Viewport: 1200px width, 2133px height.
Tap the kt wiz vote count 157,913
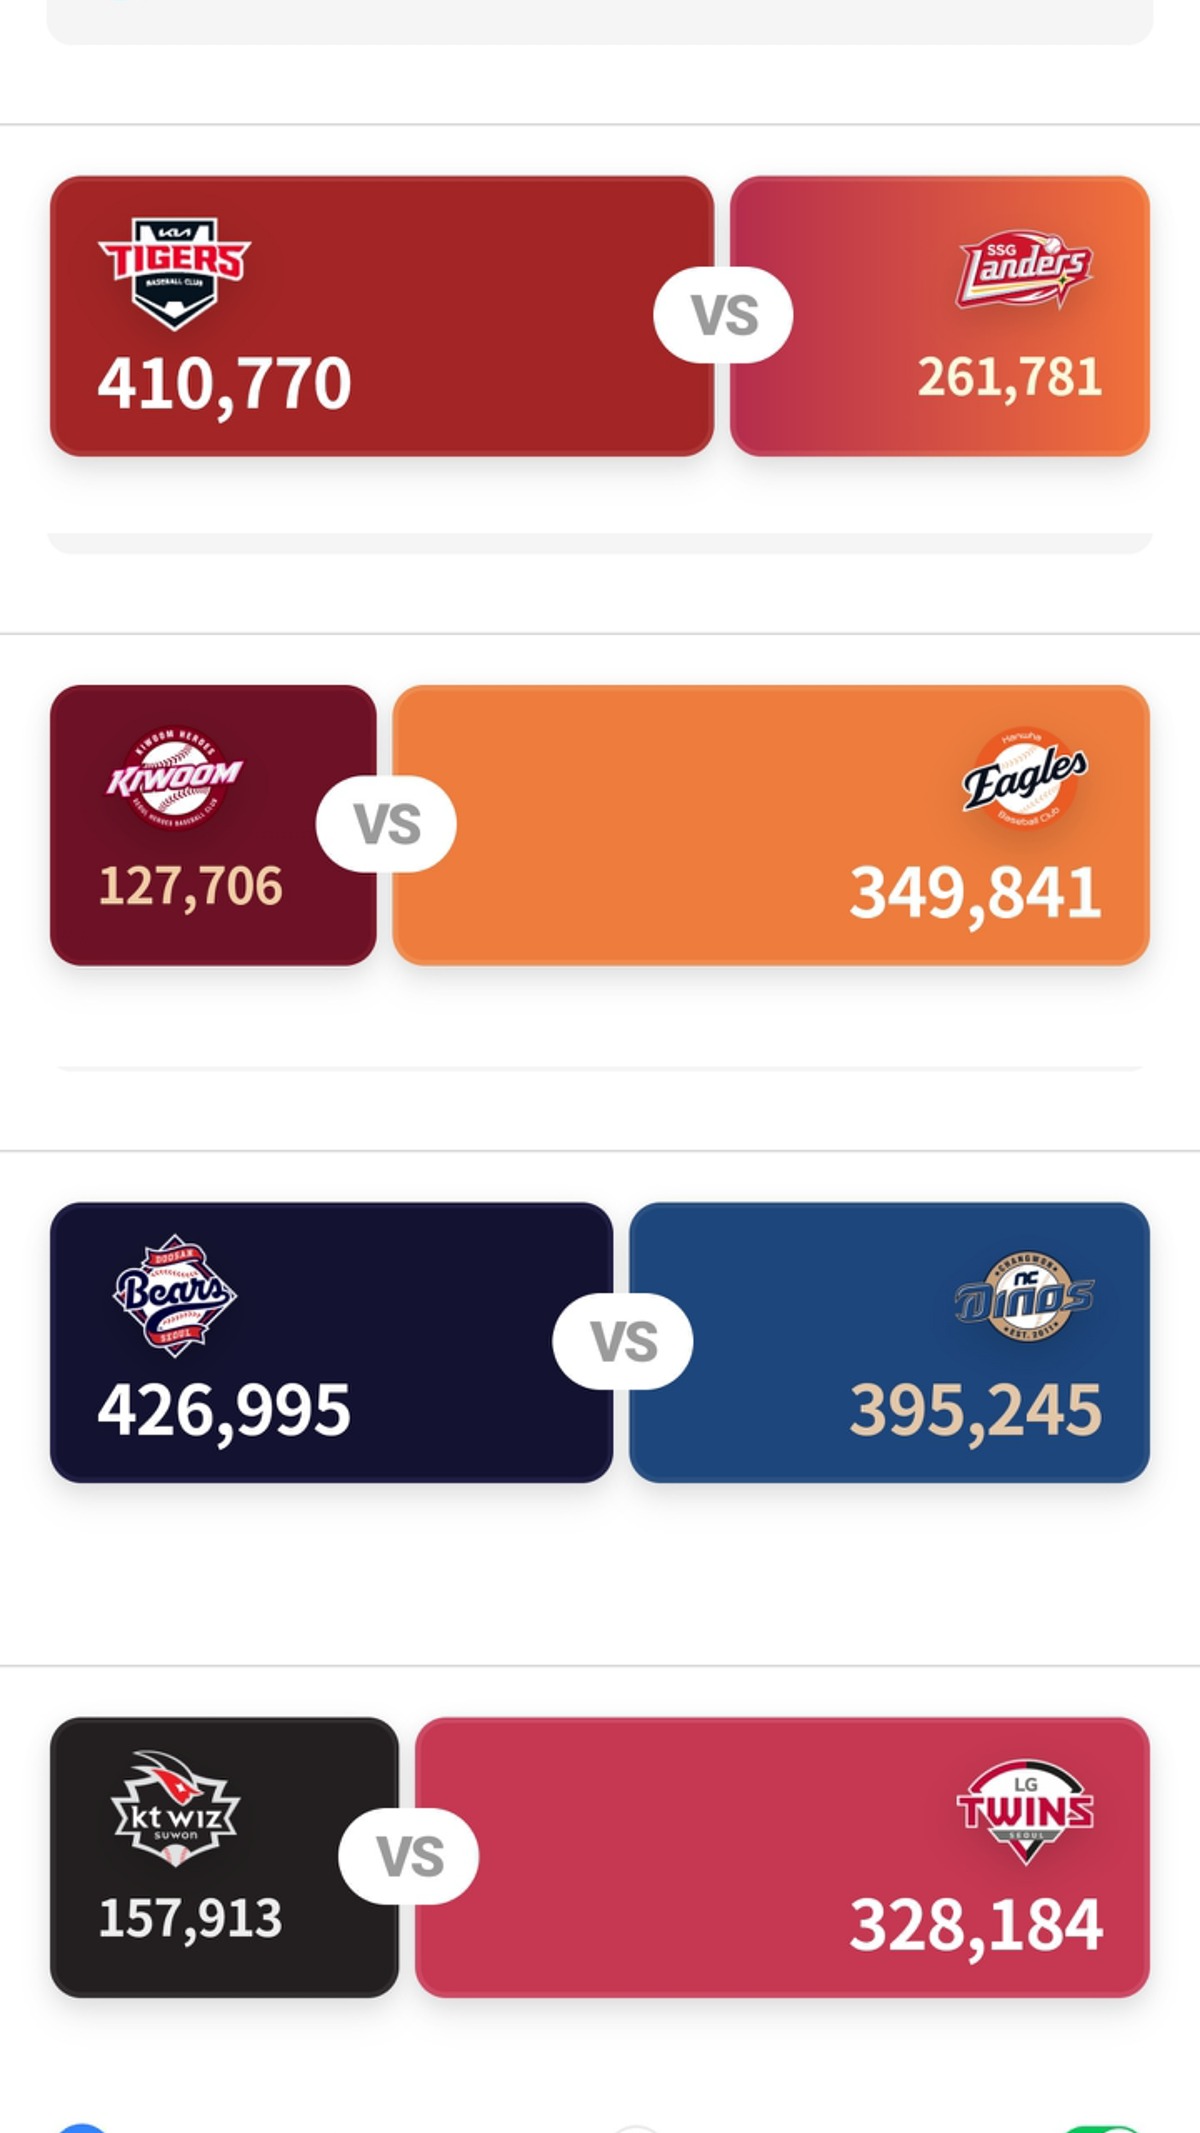[x=190, y=1919]
